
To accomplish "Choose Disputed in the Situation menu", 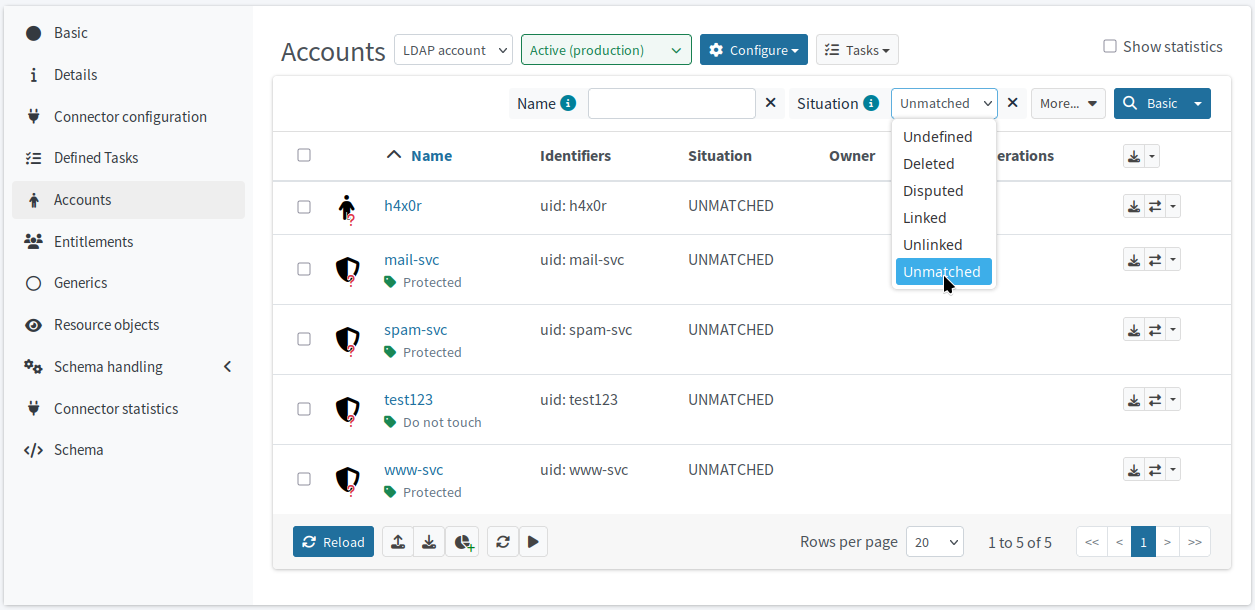I will coord(933,190).
